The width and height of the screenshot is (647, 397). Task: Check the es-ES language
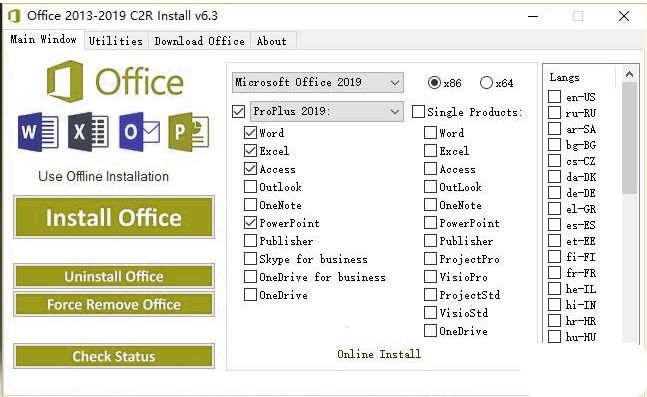click(x=554, y=225)
